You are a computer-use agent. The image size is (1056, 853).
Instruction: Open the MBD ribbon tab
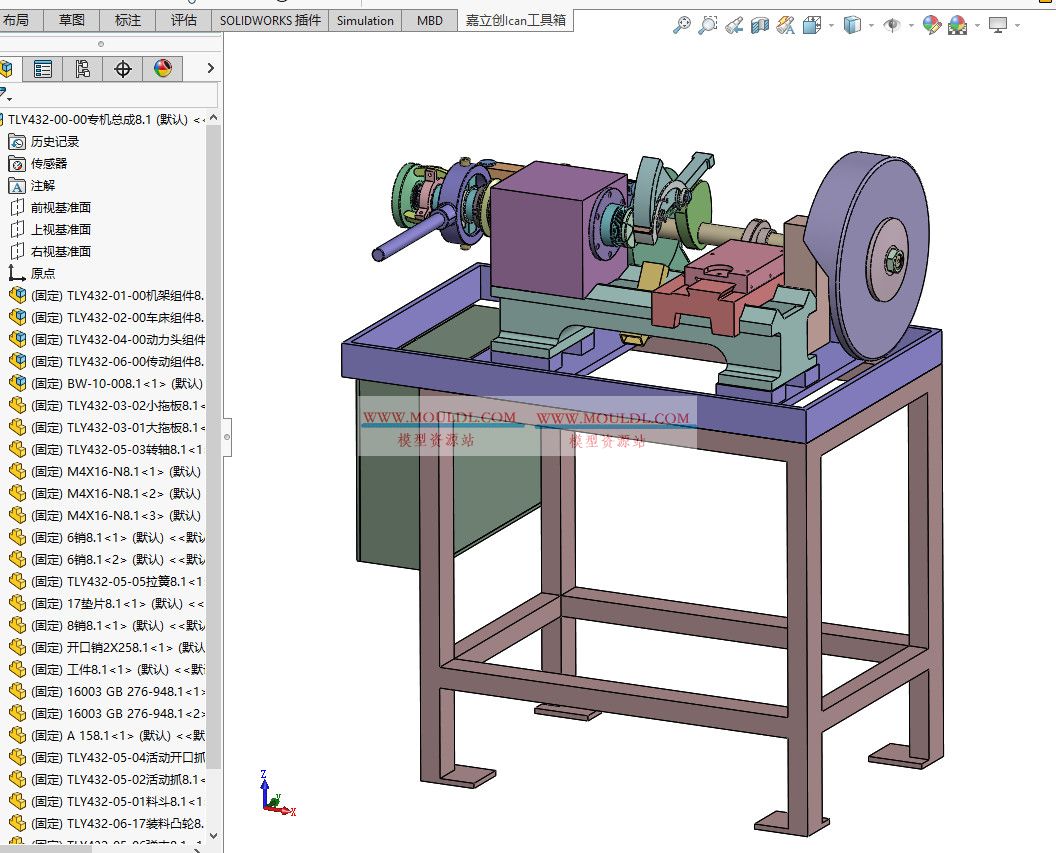tap(429, 20)
